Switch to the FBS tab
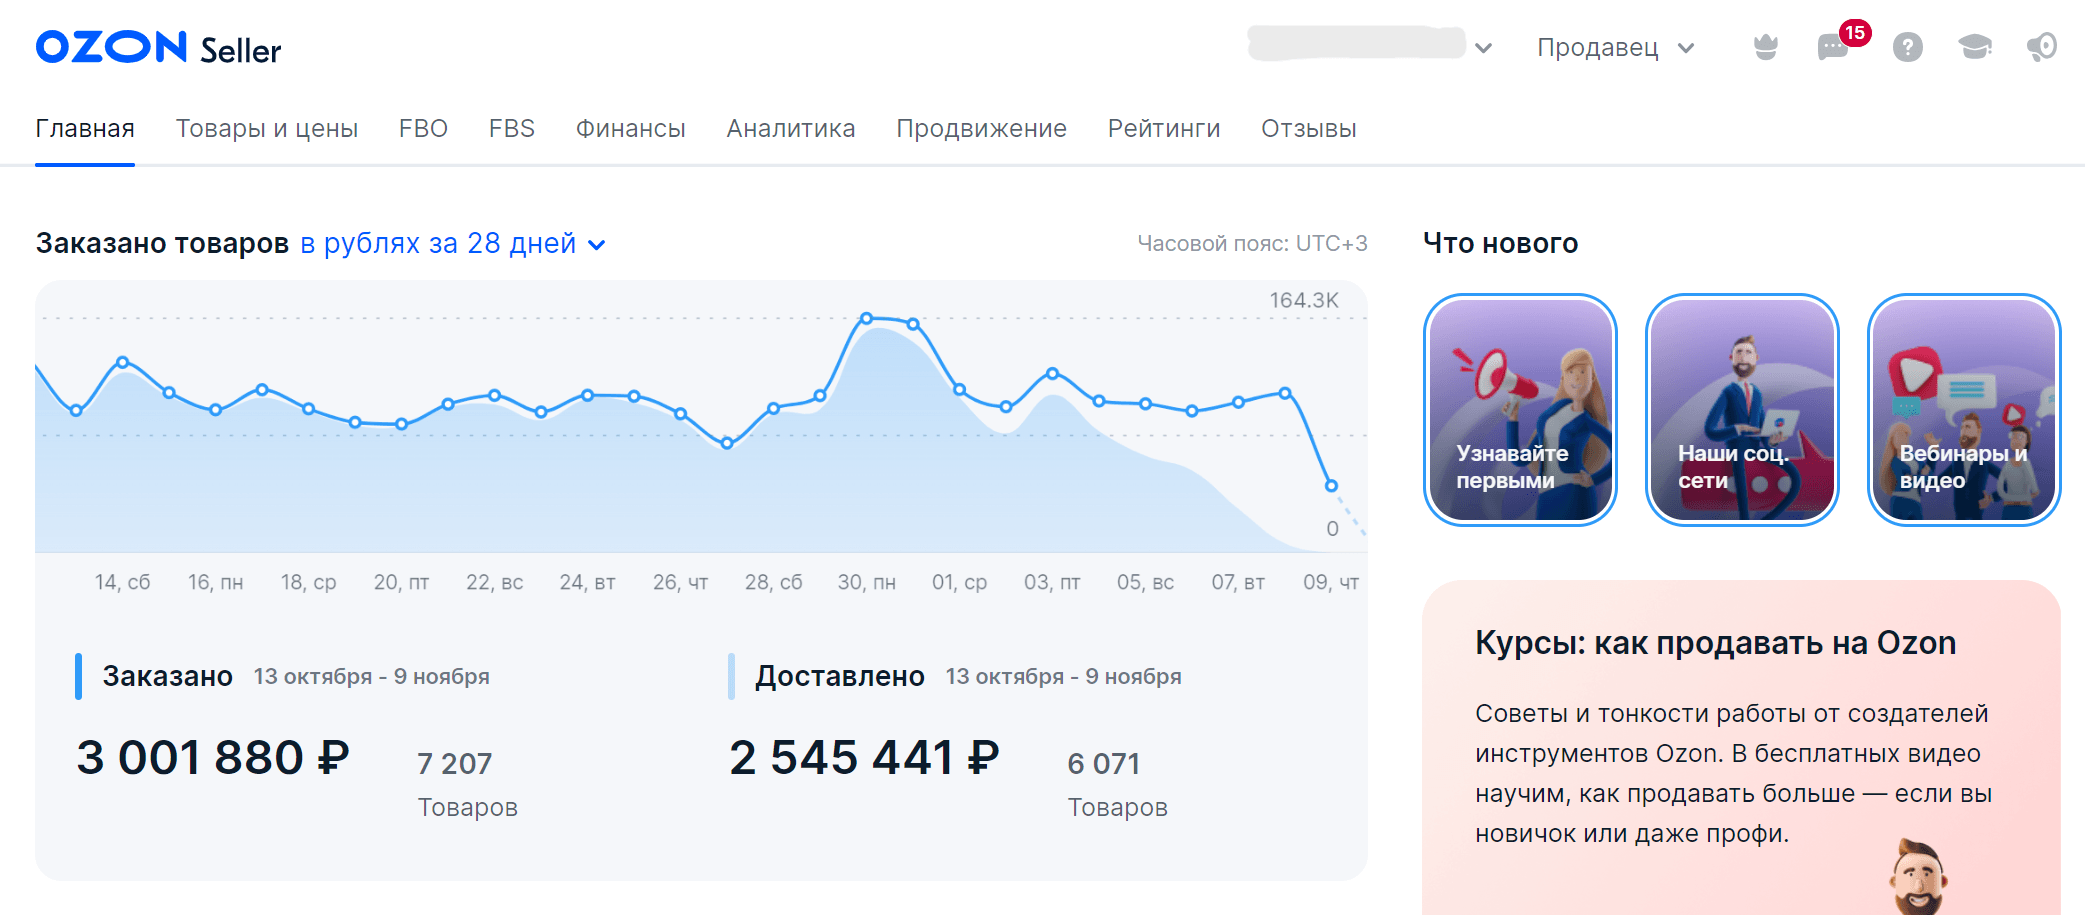This screenshot has width=2085, height=915. 512,129
